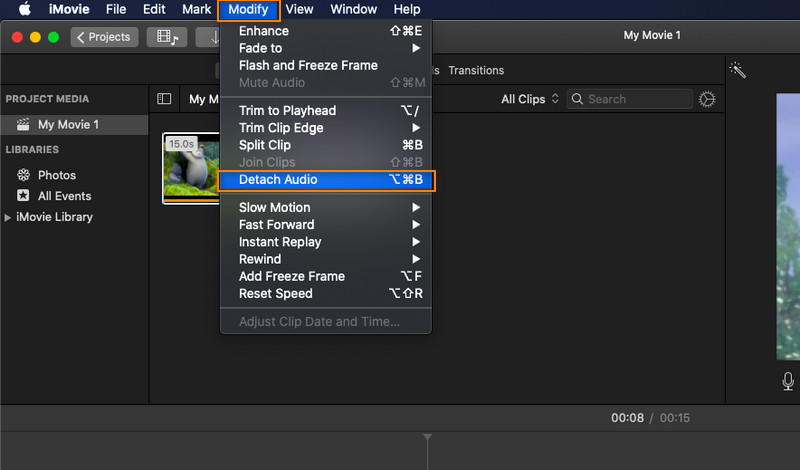Viewport: 800px width, 470px height.
Task: Open the View menu
Action: [299, 9]
